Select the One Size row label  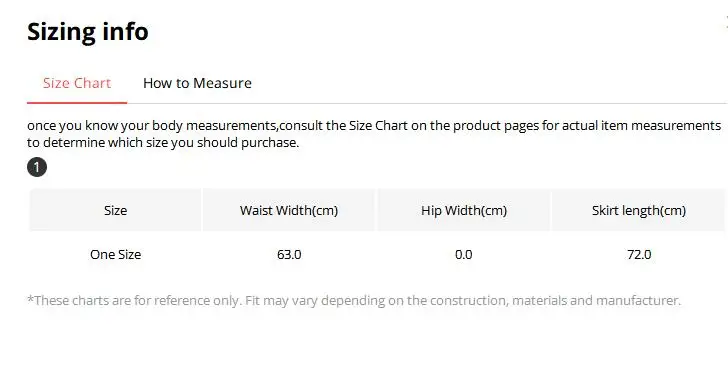[x=116, y=254]
